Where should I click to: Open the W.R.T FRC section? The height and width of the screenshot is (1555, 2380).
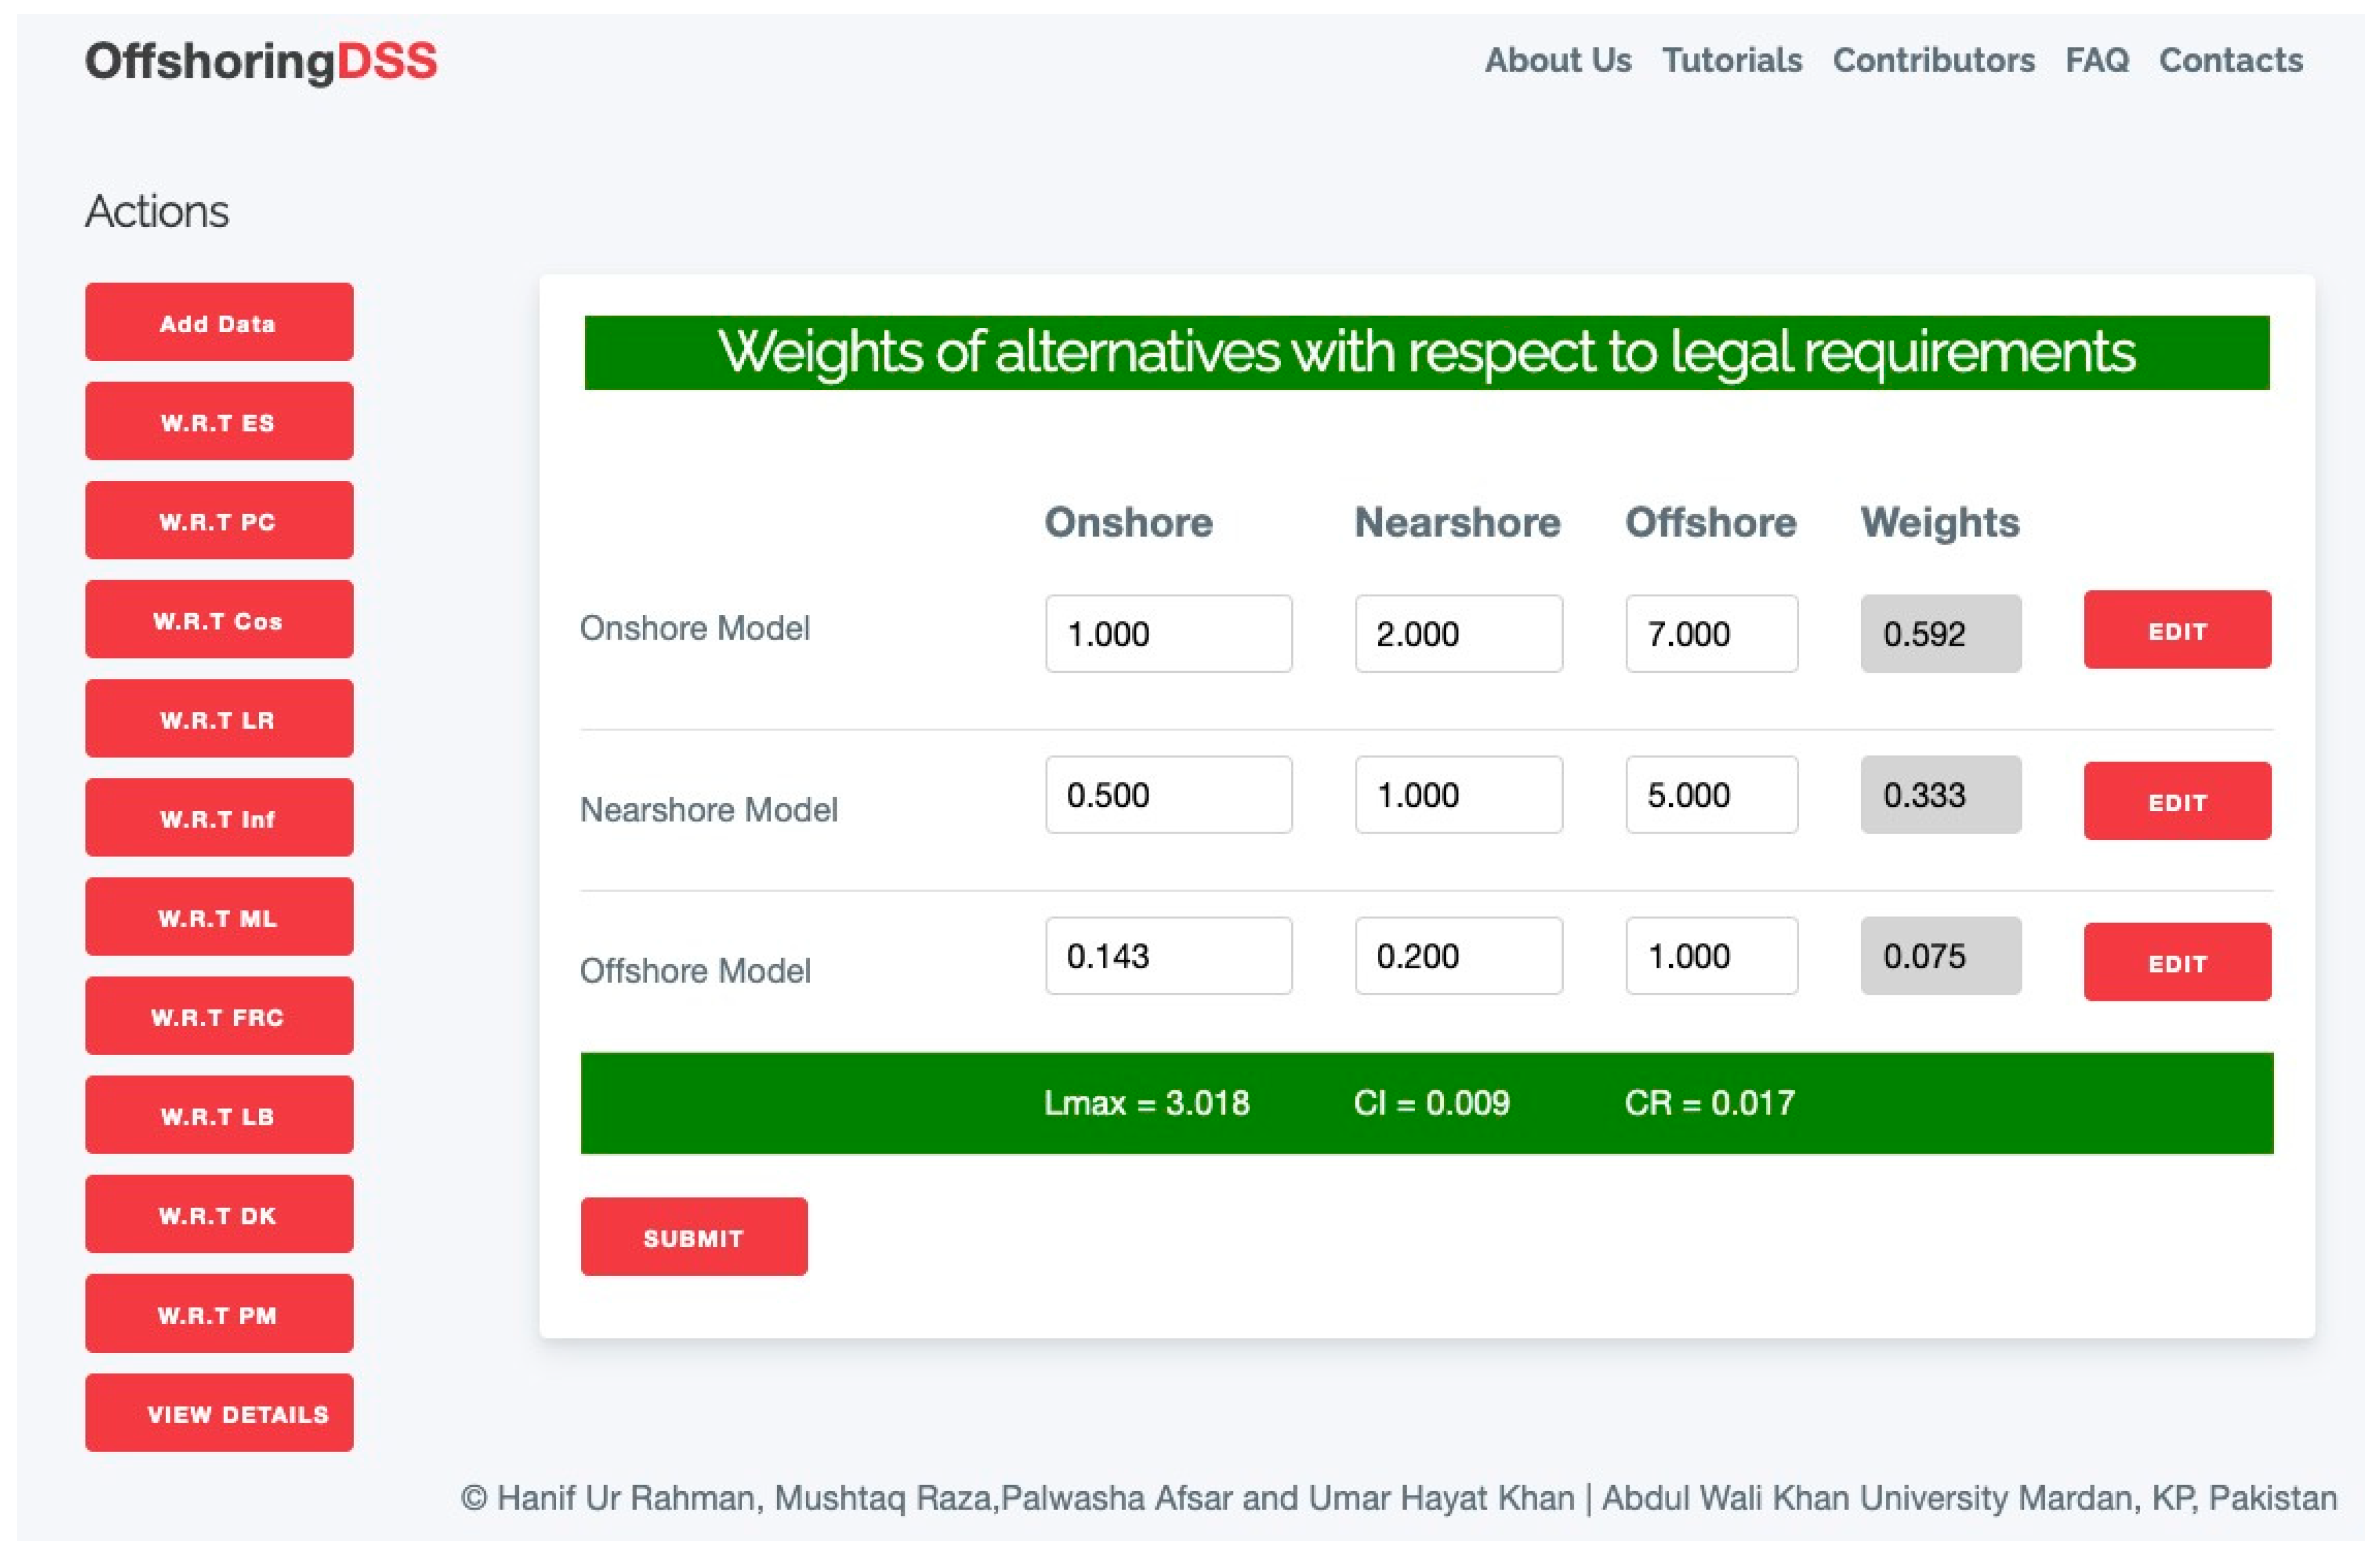[219, 1015]
